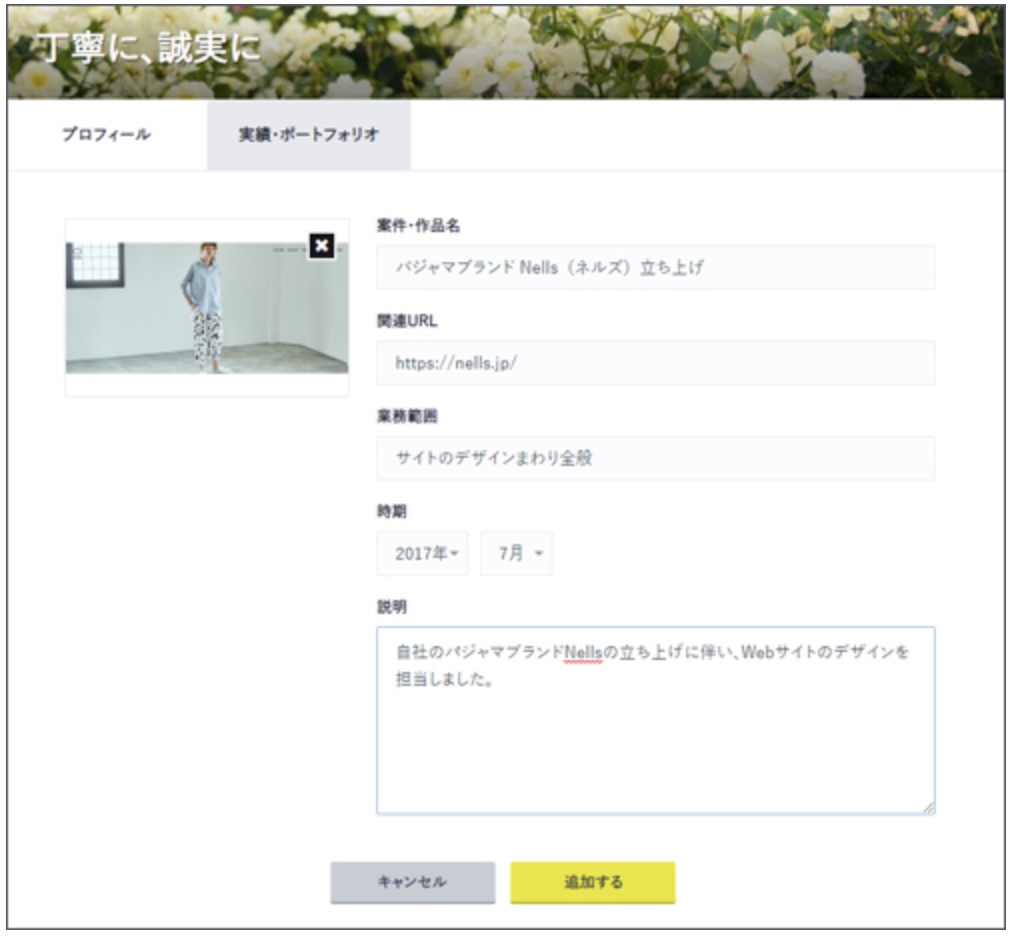Image resolution: width=1018 pixels, height=938 pixels.
Task: Click the 関連URL label
Action: (407, 321)
